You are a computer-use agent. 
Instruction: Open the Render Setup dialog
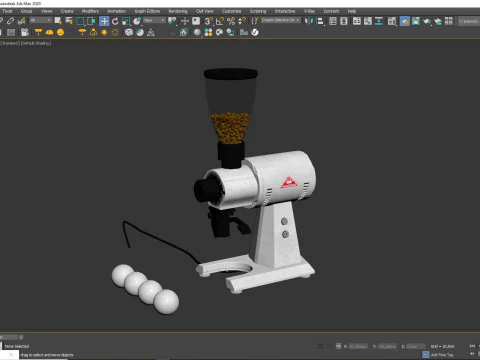[x=405, y=21]
